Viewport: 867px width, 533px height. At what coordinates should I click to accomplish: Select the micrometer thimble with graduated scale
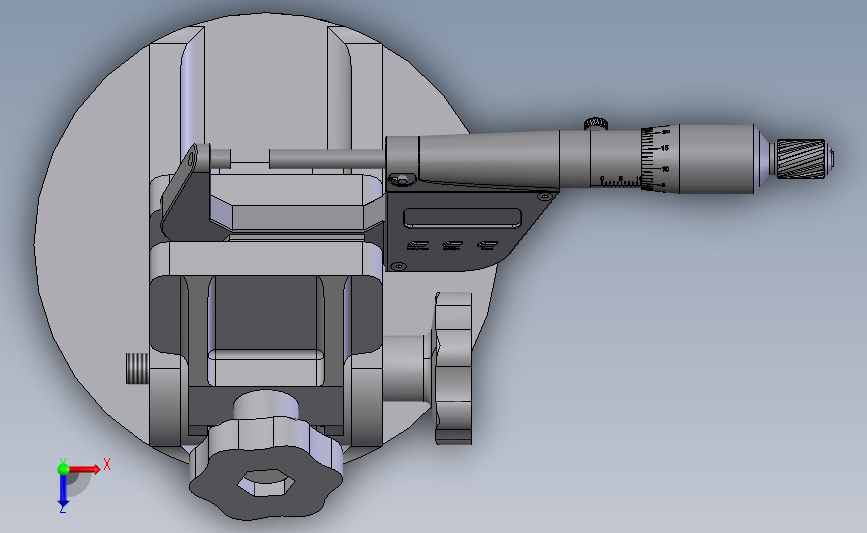click(x=698, y=159)
